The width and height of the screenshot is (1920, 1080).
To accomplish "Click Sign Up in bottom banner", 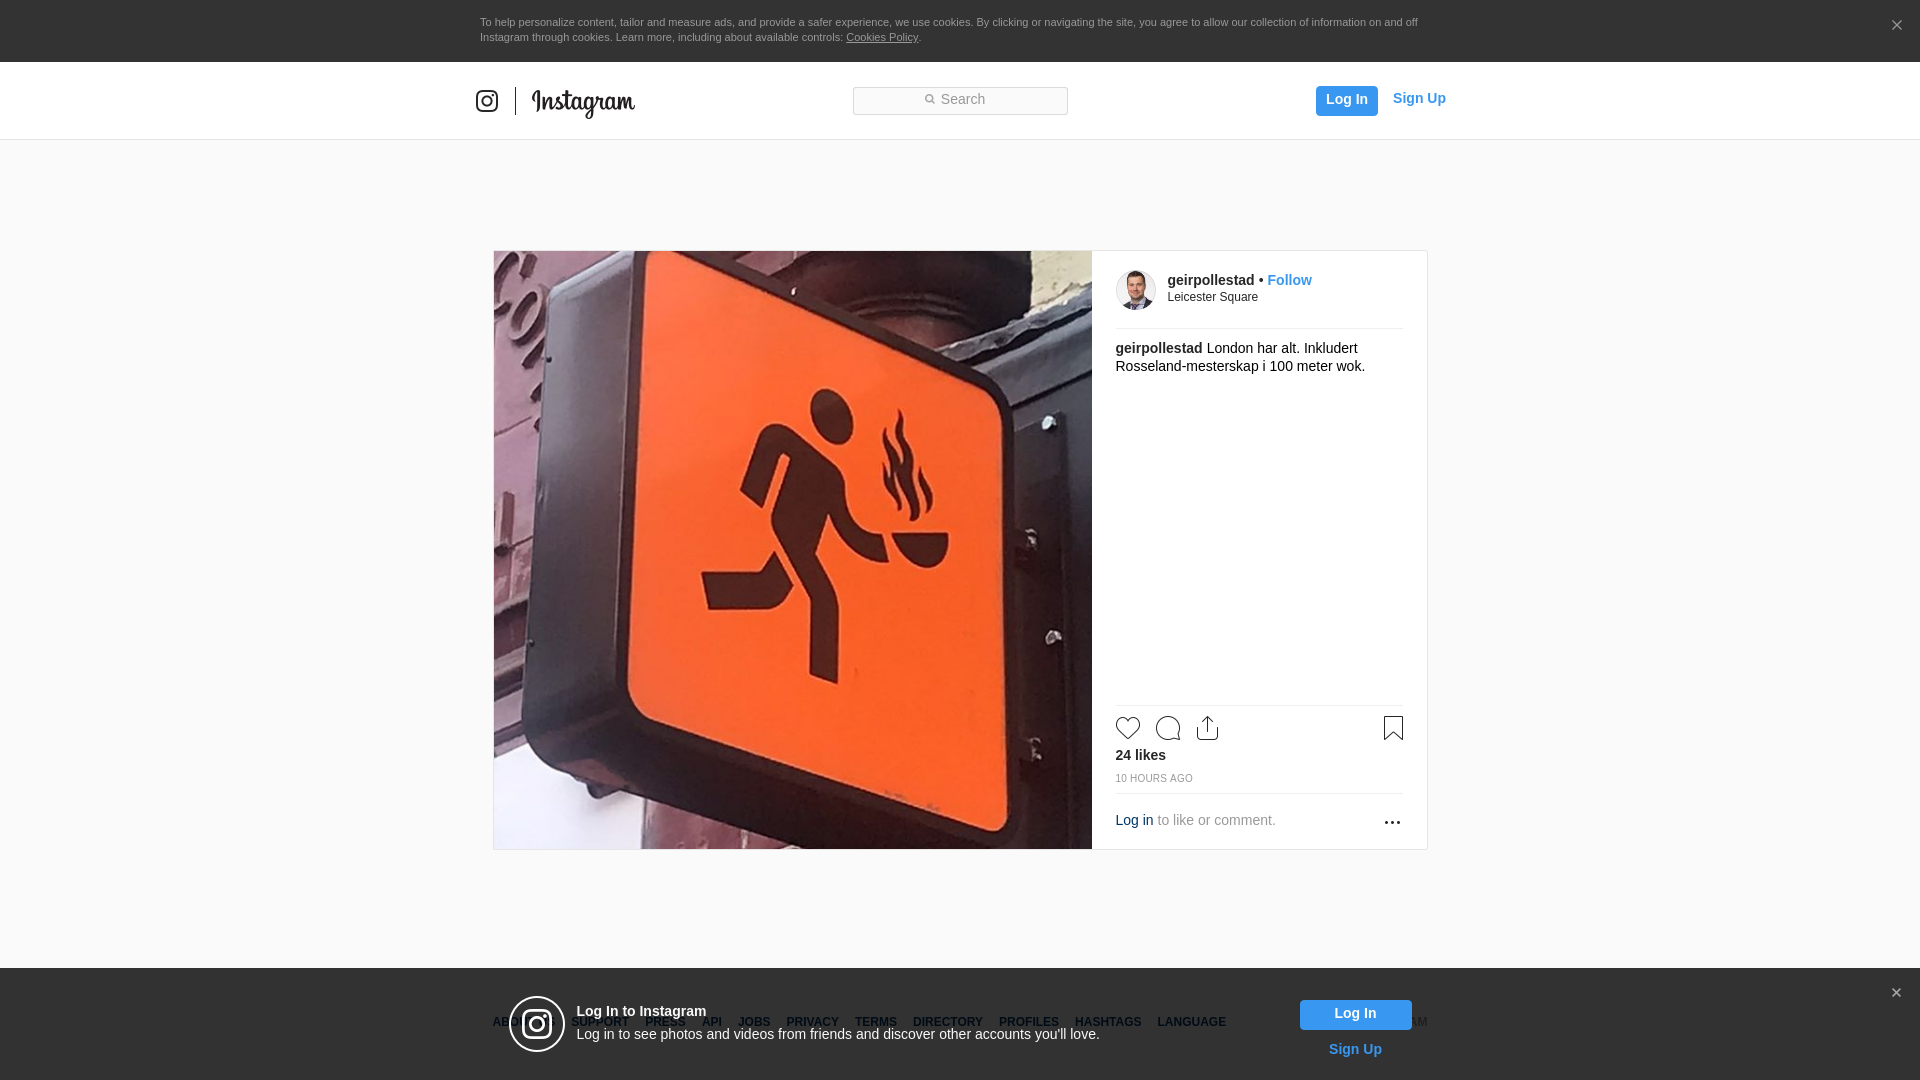I will [x=1355, y=1050].
